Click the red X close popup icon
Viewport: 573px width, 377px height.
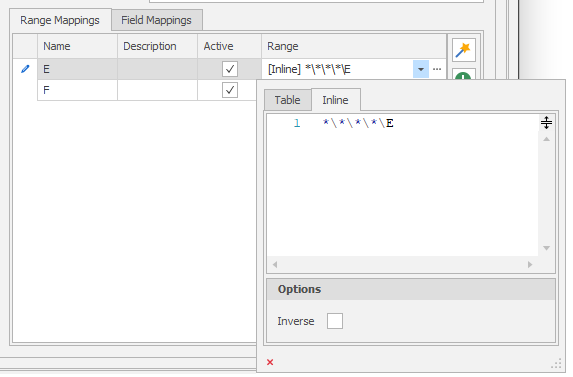270,362
